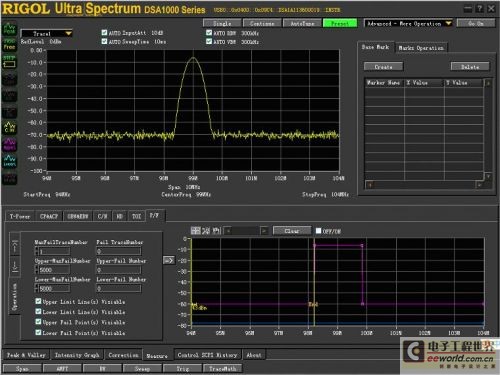
Task: Click the Upper-MaxFailNumber stepper arrows
Action: click(x=37, y=270)
